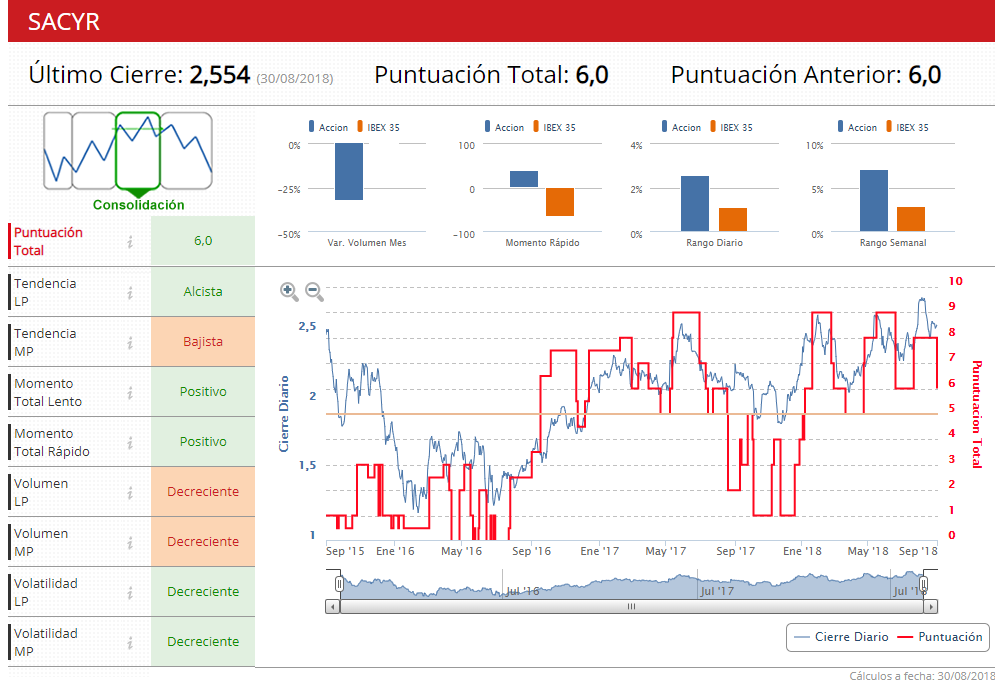The width and height of the screenshot is (995, 682).
Task: Click Decreciente value for Volumen MP
Action: click(203, 542)
